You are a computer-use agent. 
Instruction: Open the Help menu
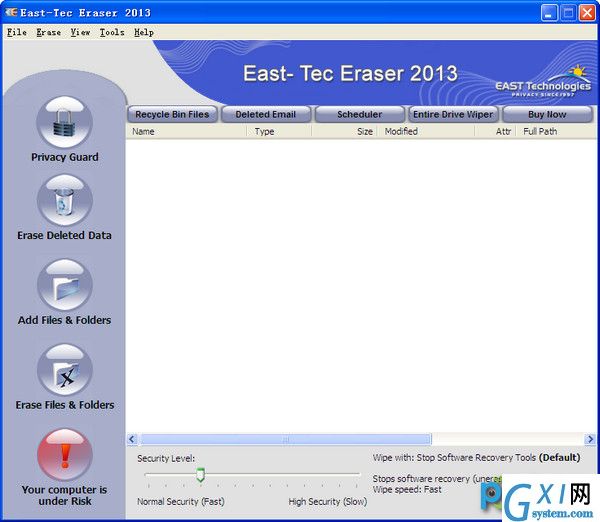[x=144, y=33]
